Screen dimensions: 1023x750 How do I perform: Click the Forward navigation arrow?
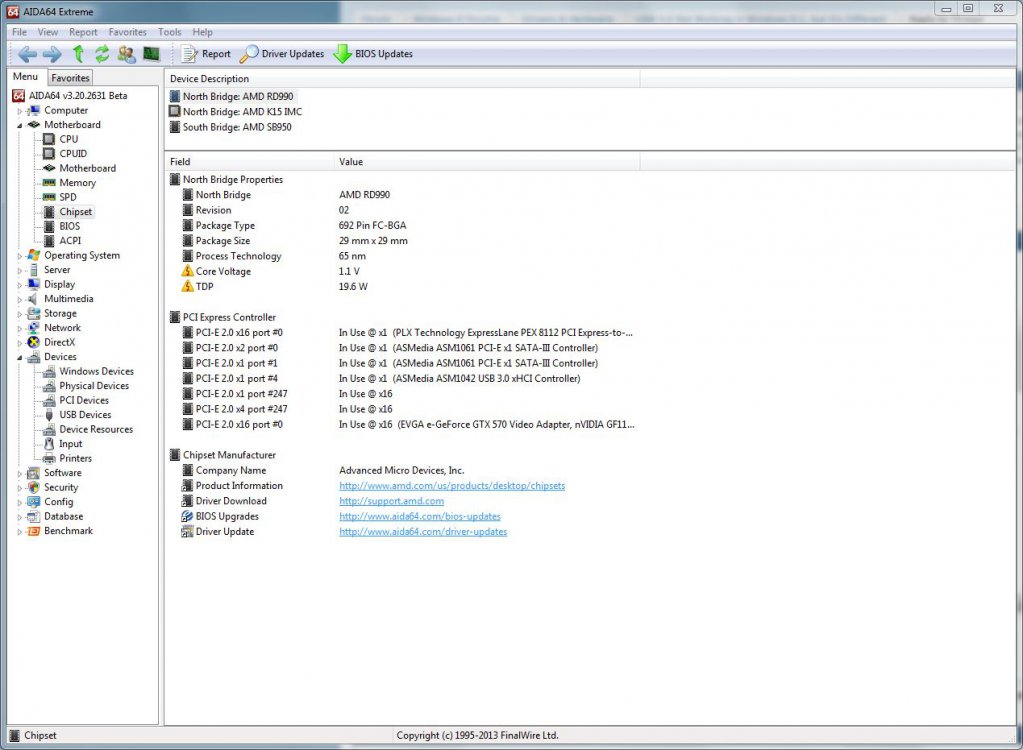[52, 54]
